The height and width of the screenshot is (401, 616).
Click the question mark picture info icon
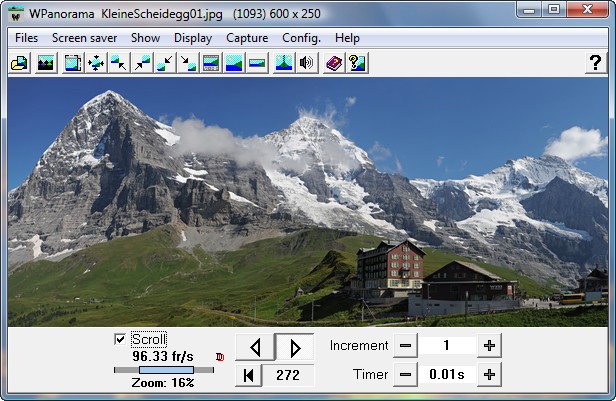[358, 63]
